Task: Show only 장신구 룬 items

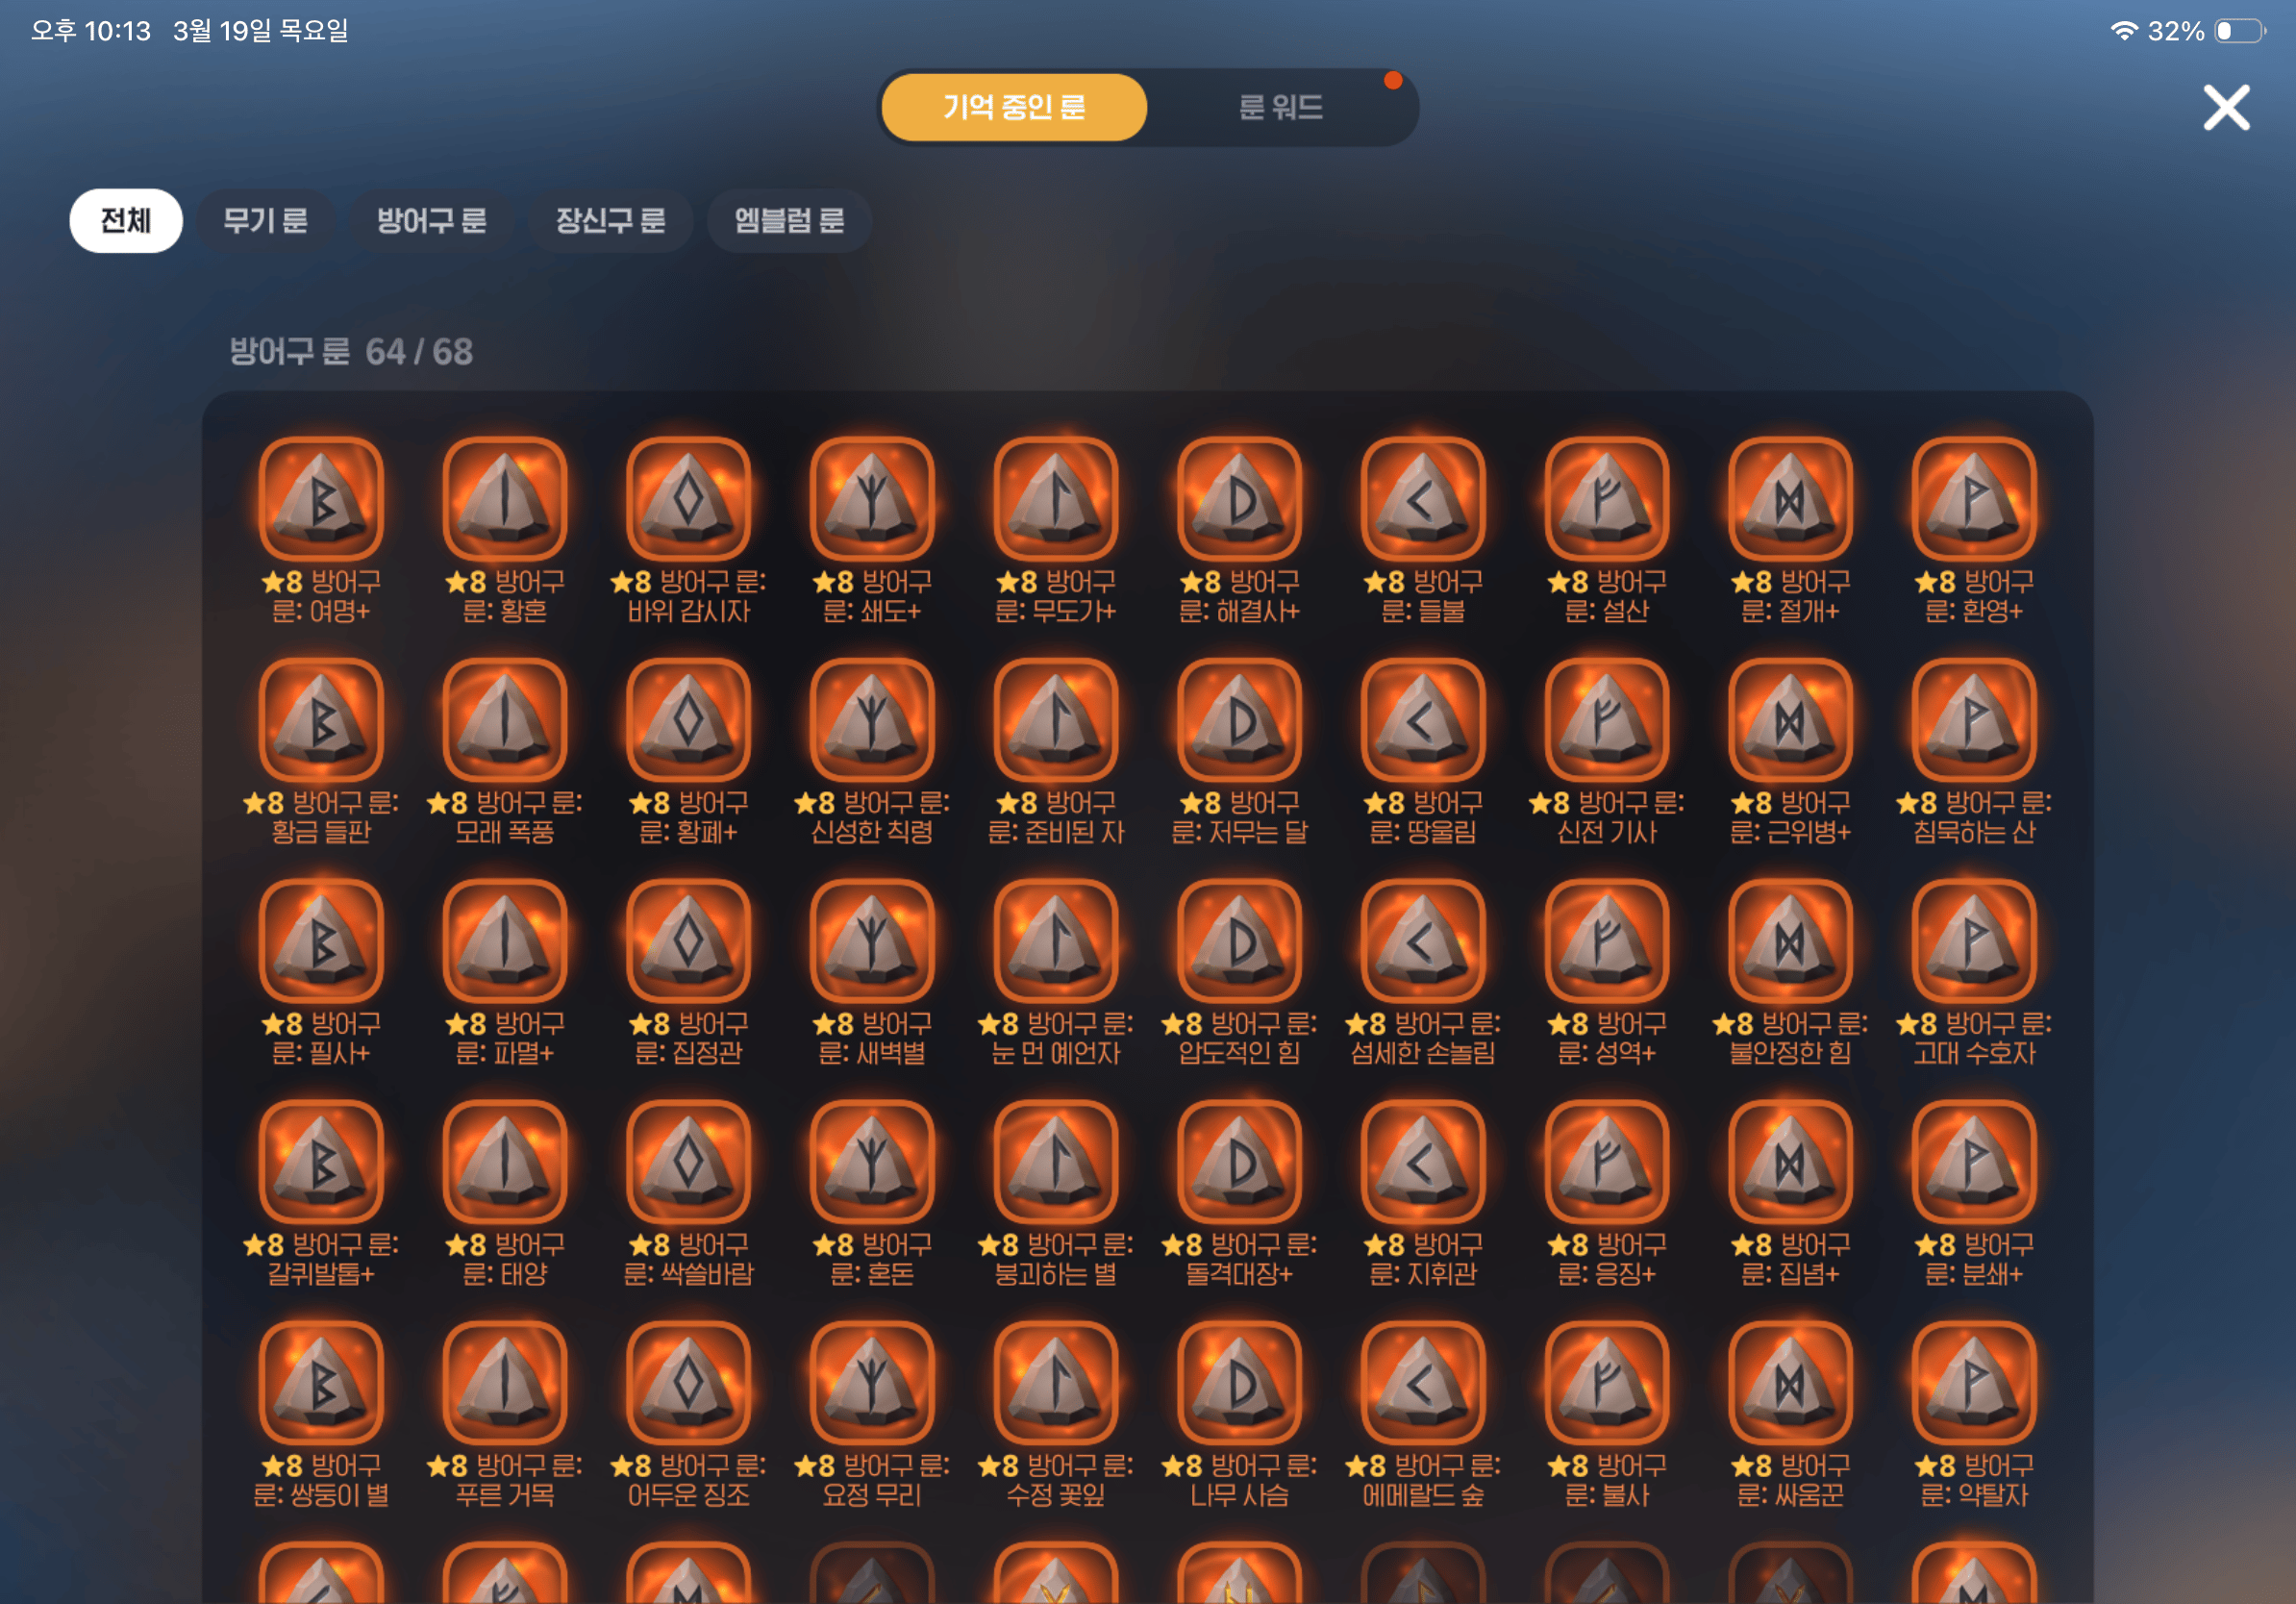Action: pyautogui.click(x=610, y=220)
